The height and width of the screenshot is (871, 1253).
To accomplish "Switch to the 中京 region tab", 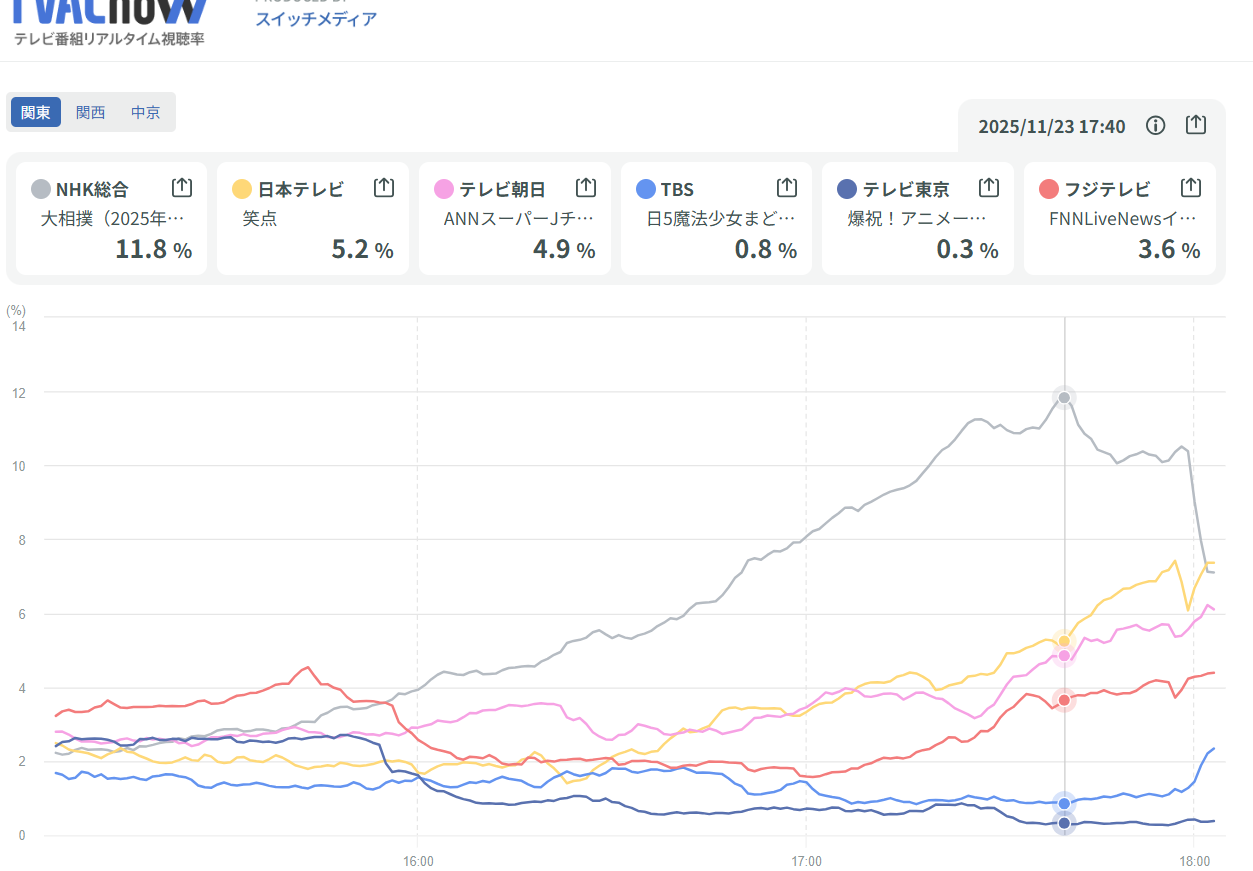I will [x=146, y=112].
